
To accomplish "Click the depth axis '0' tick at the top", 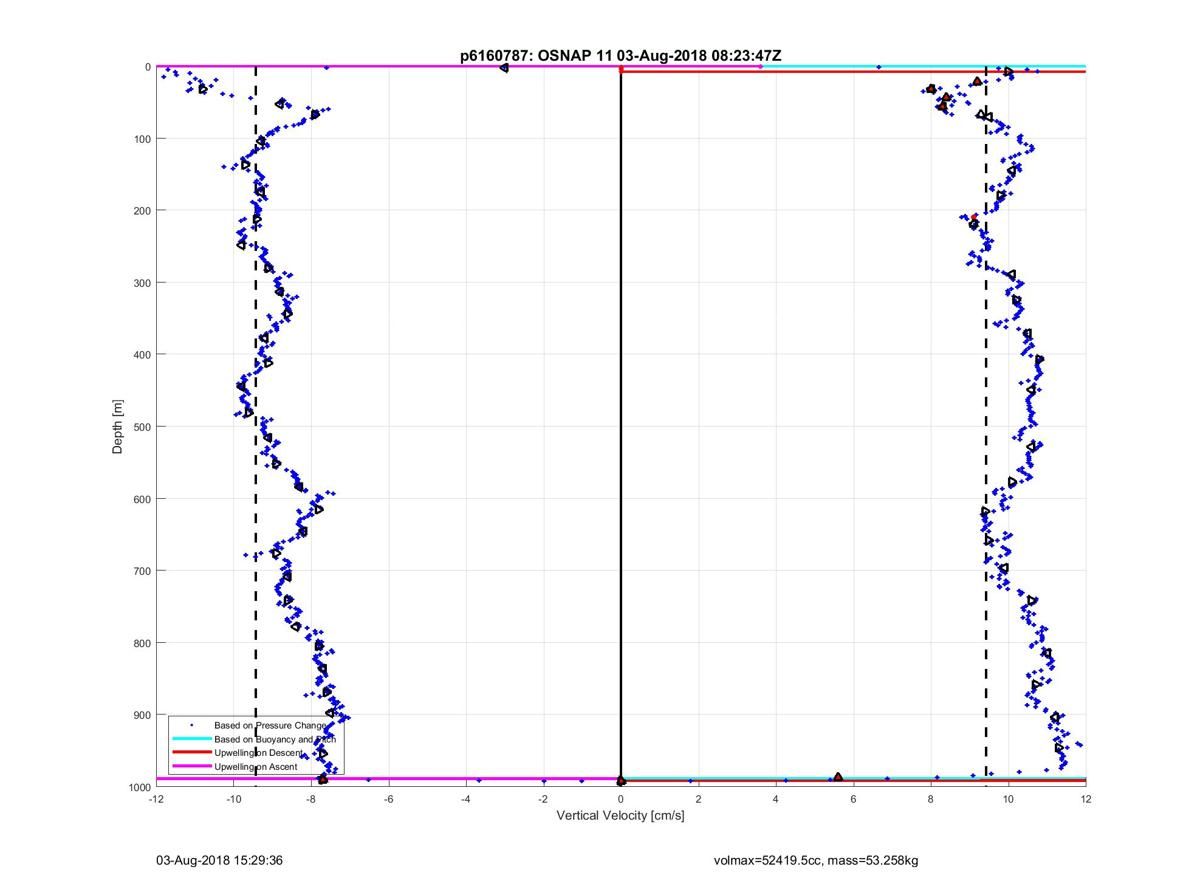I will point(148,67).
